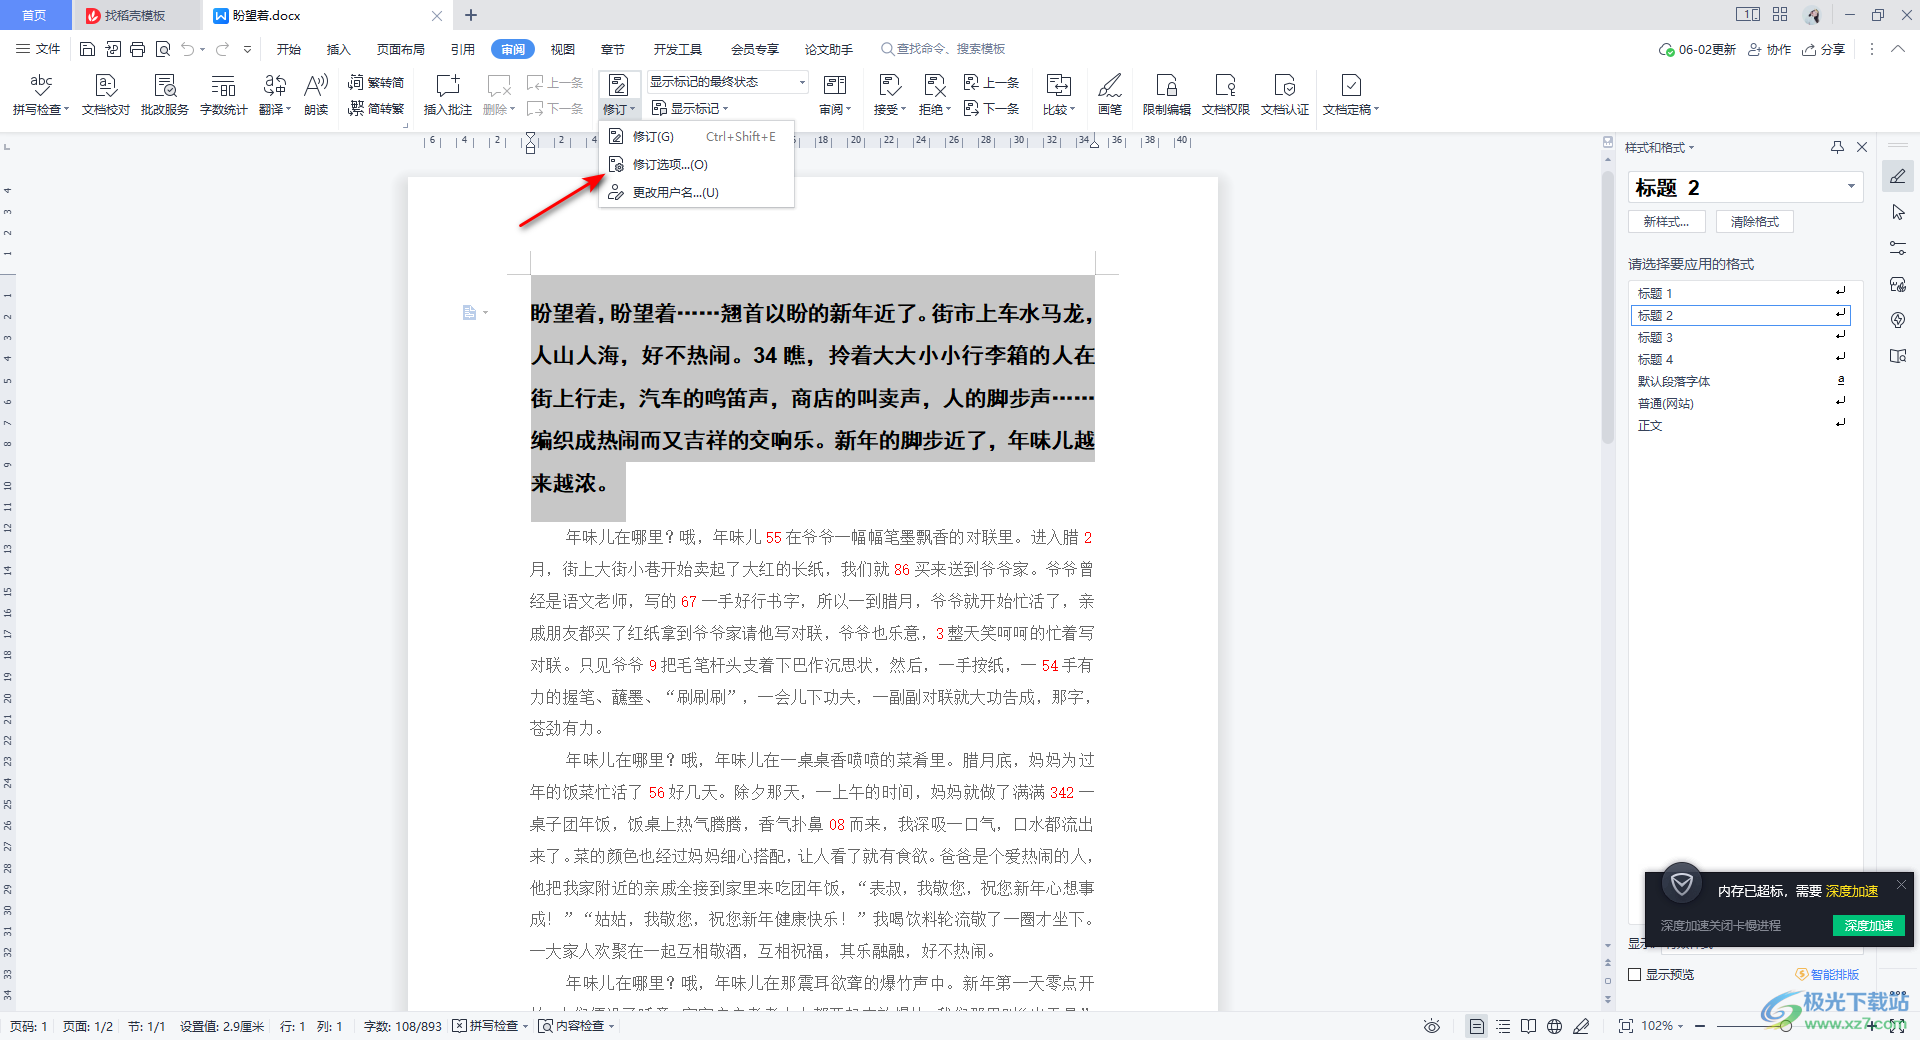Image resolution: width=1920 pixels, height=1040 pixels.
Task: Expand the 拼写检查 status bar dropdown
Action: (525, 1027)
